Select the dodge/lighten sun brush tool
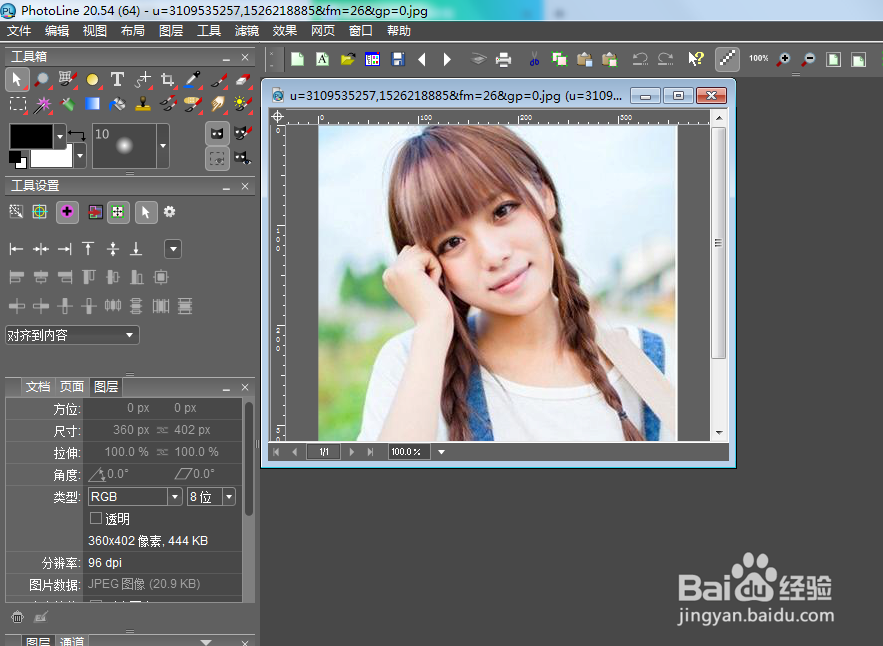This screenshot has height=646, width=883. (243, 104)
